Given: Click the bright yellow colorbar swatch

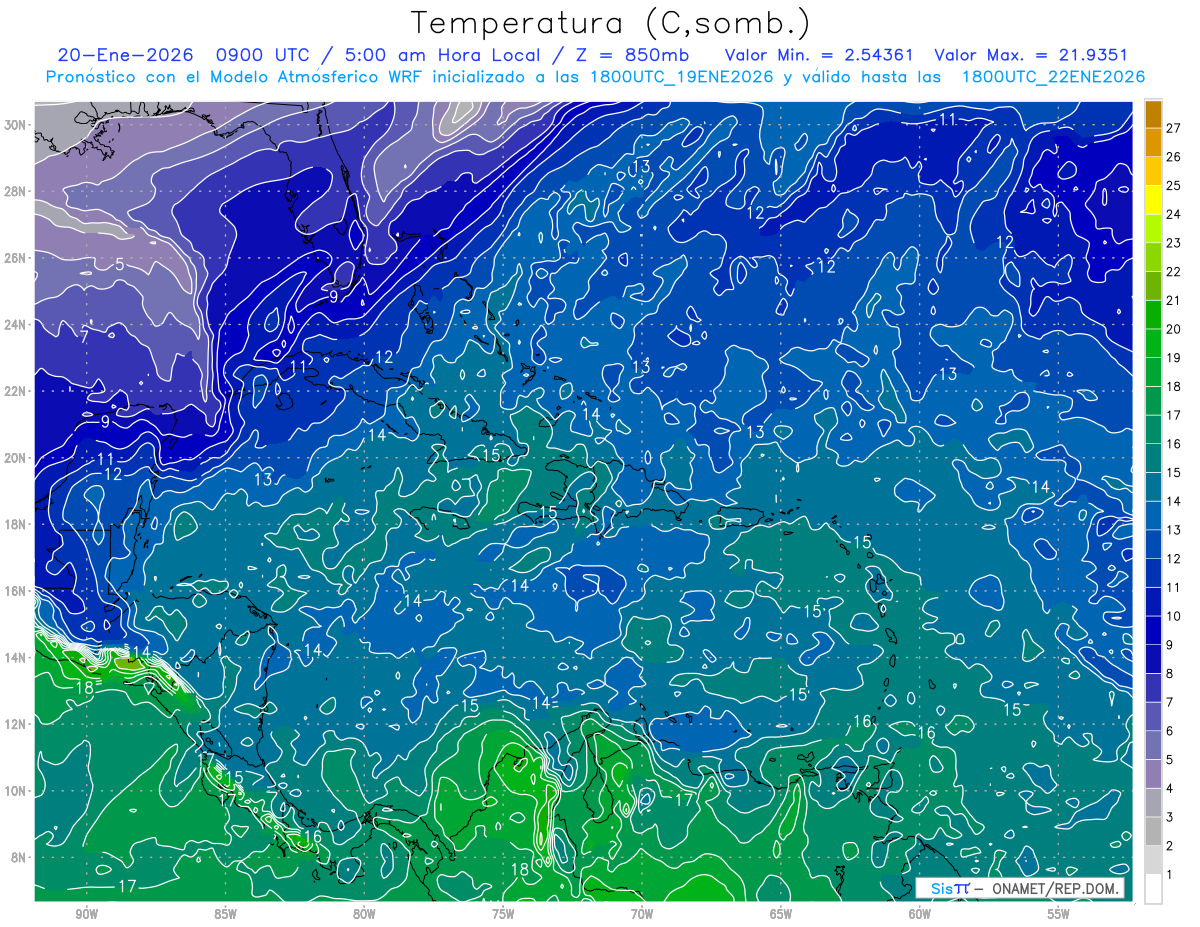Looking at the screenshot, I should point(1153,200).
